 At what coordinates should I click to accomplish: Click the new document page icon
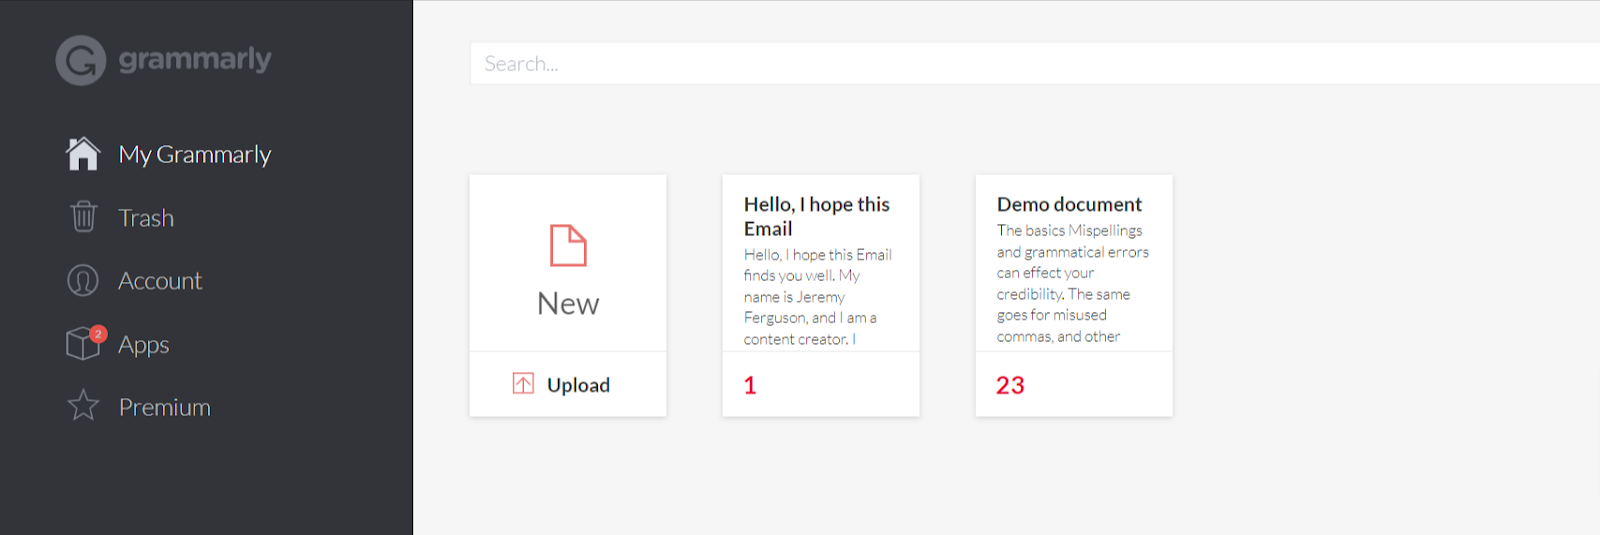click(x=568, y=245)
